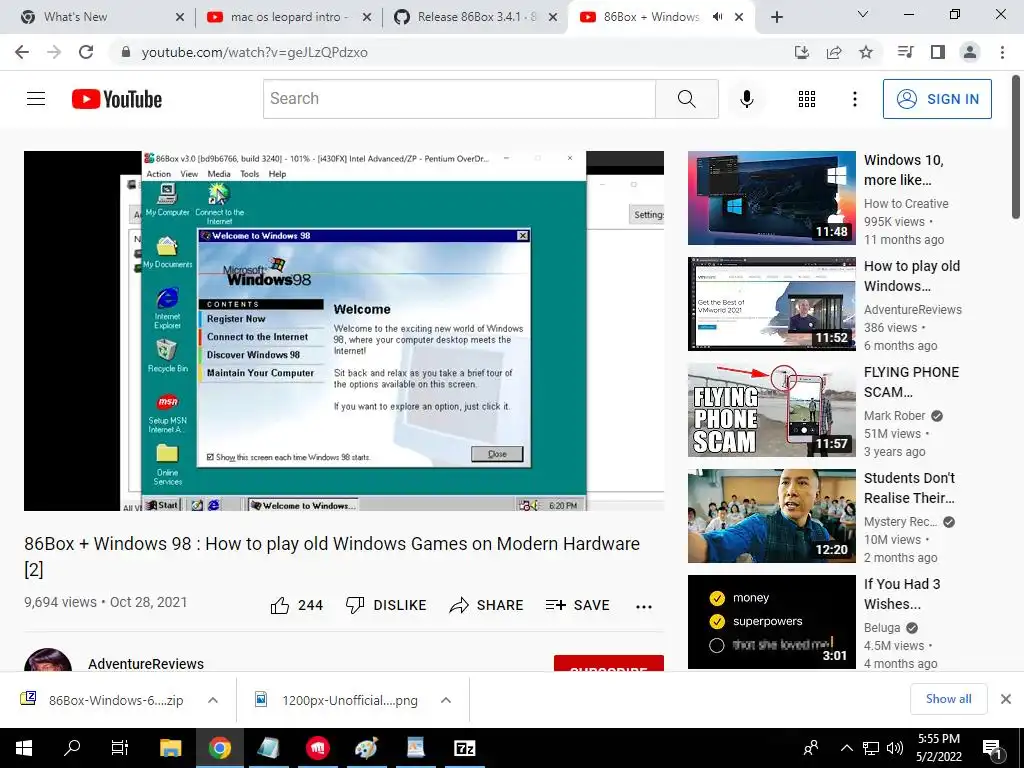1024x768 pixels.
Task: Close the Release 86Box GitHub tab
Action: 553,17
